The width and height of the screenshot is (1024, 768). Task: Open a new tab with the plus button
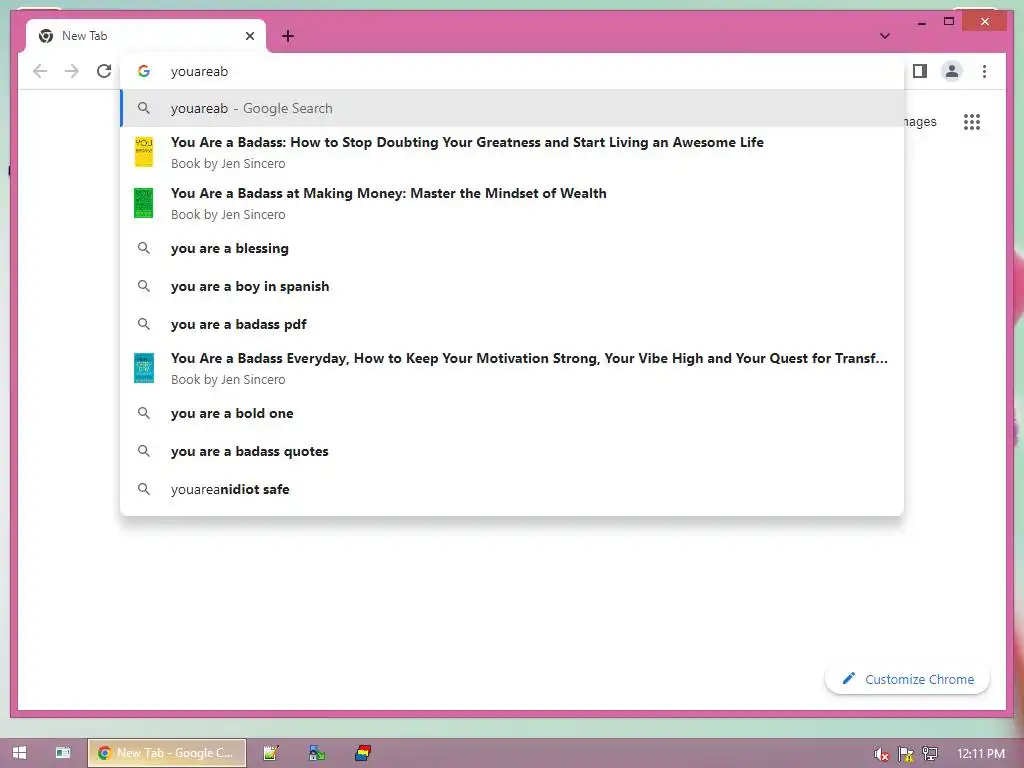[x=288, y=36]
